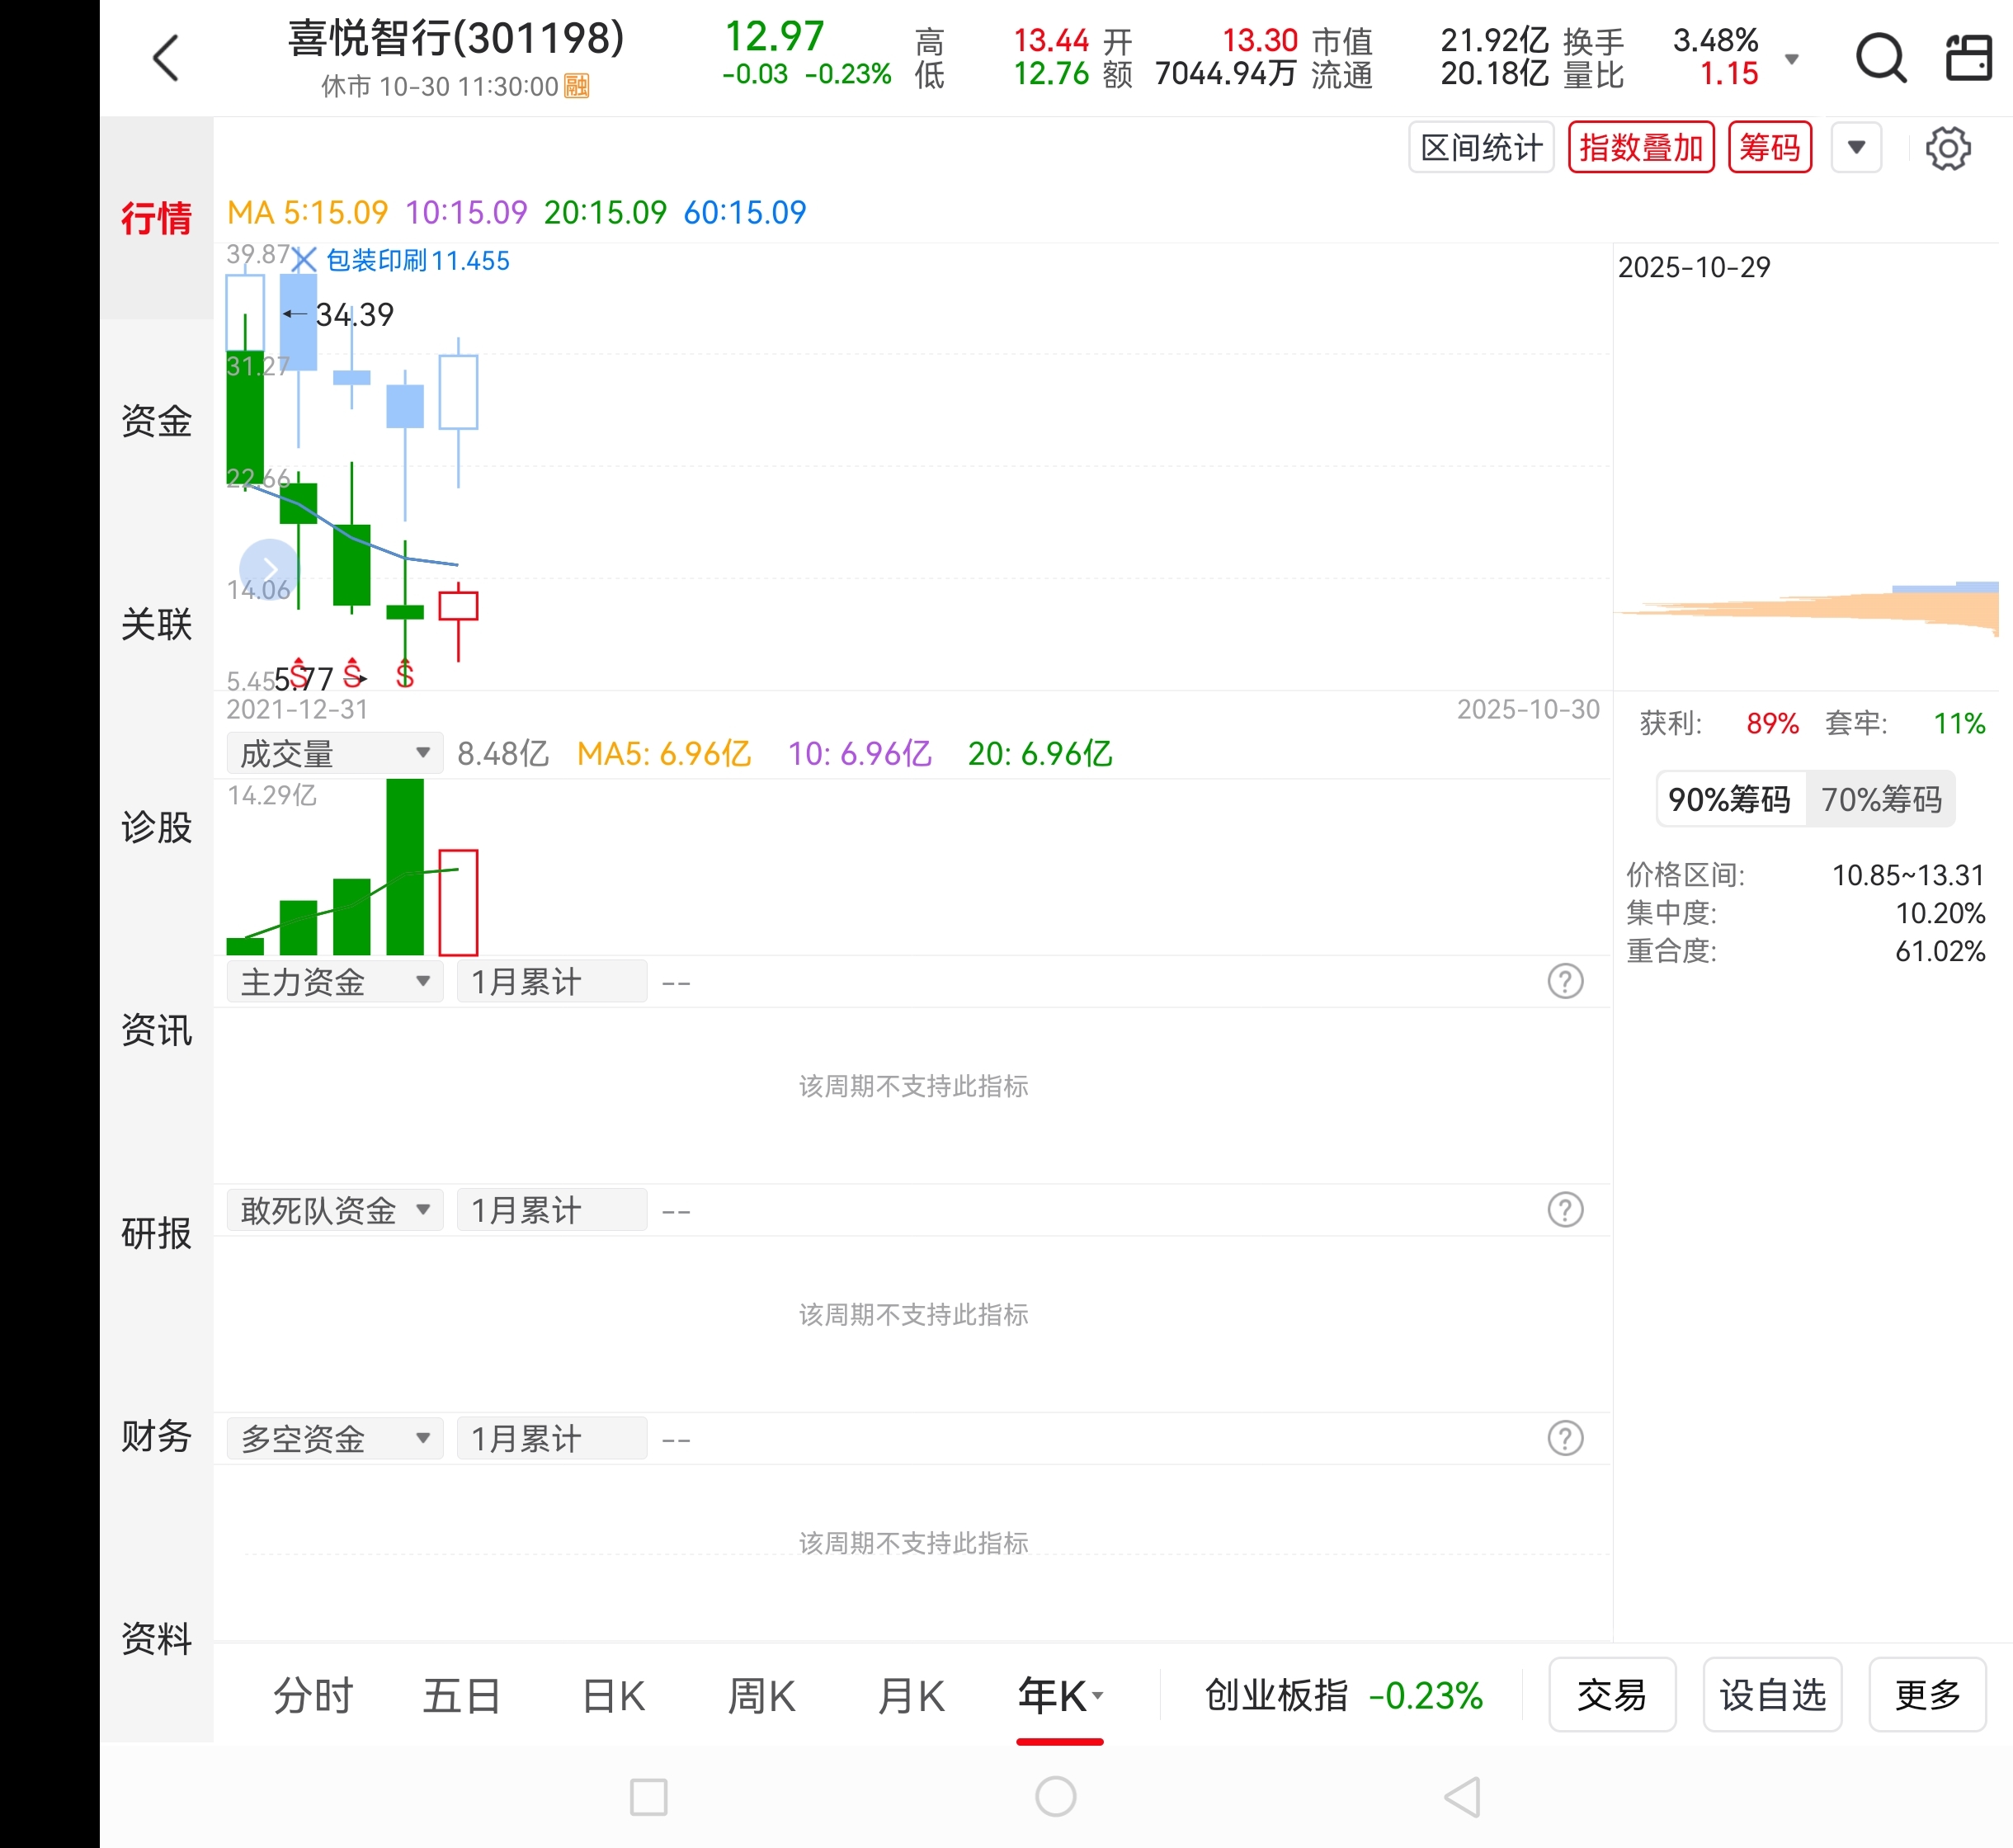
Task: Tap the round chart scroll arrow
Action: point(268,569)
